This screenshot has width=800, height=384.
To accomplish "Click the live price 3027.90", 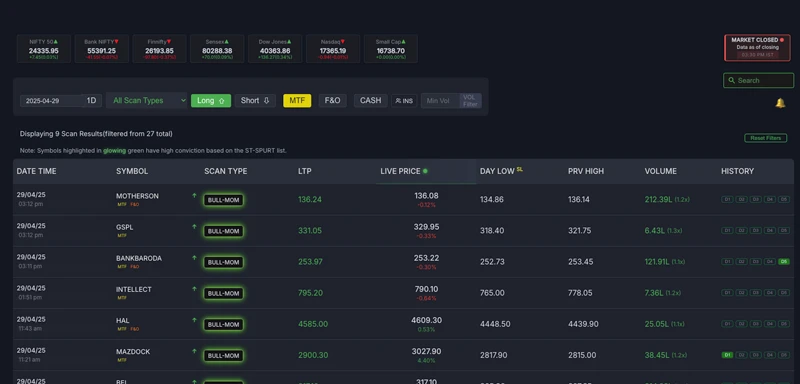I will [427, 351].
